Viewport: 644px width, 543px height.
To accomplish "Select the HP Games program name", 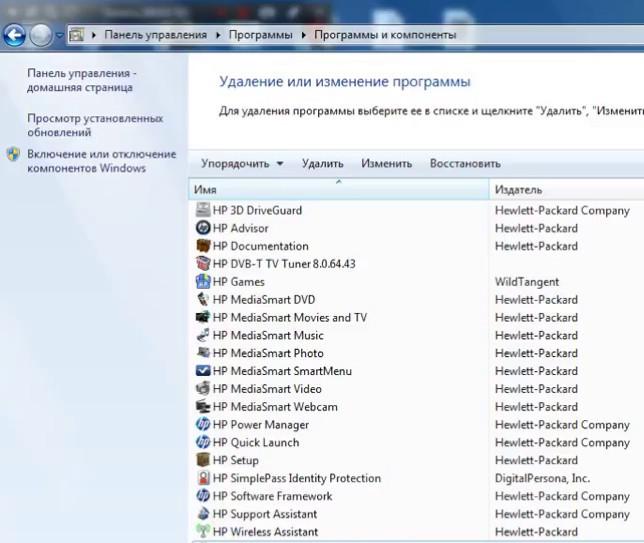I will (239, 282).
